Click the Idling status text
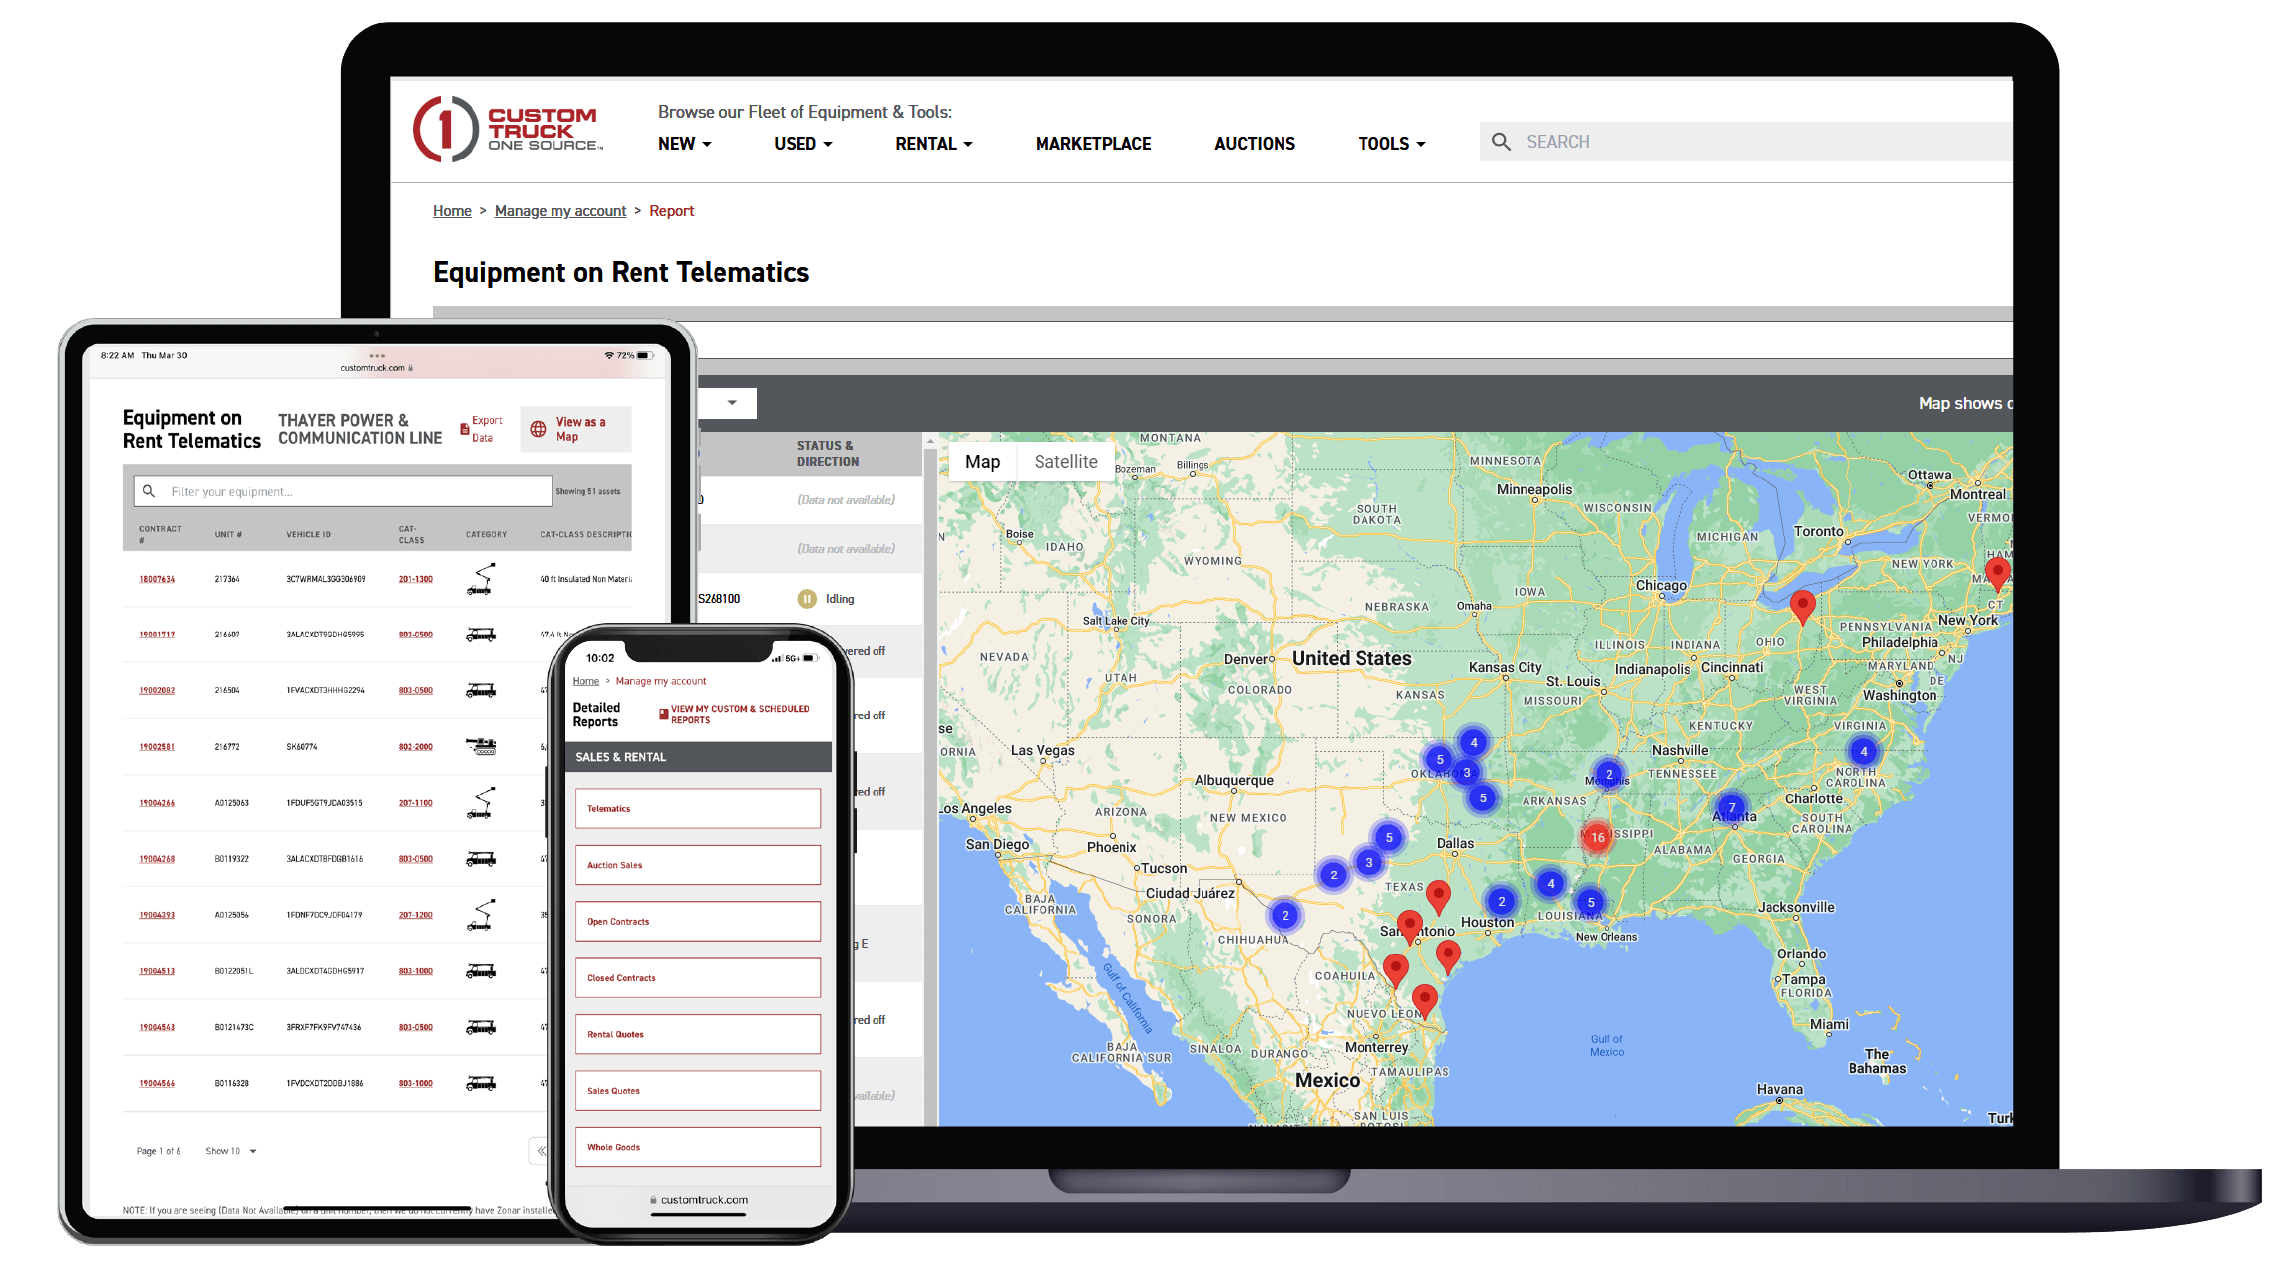The width and height of the screenshot is (2295, 1275). coord(840,599)
